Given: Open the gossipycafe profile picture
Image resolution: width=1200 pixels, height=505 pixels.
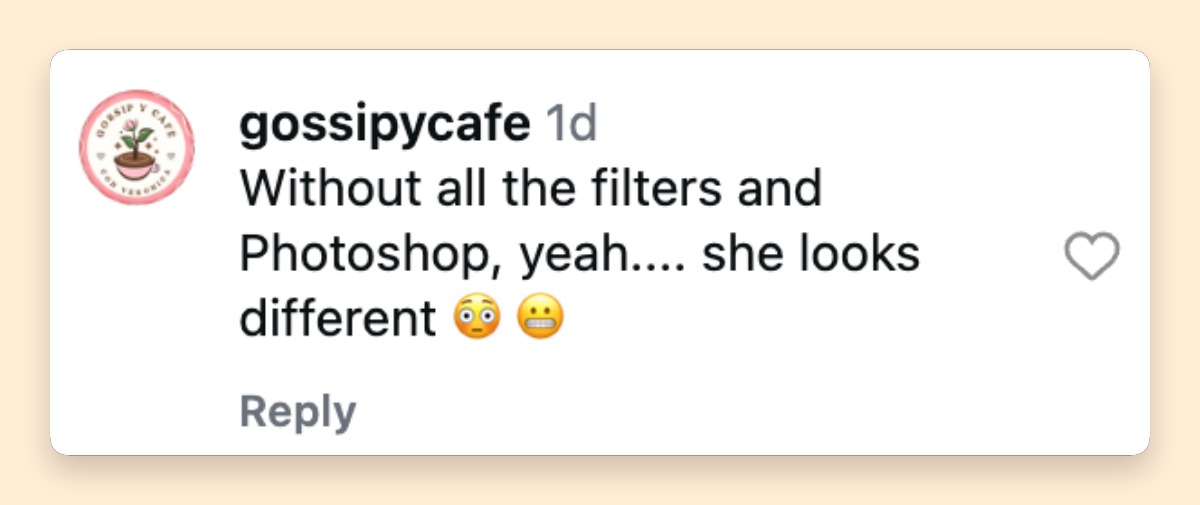Looking at the screenshot, I should [x=137, y=148].
